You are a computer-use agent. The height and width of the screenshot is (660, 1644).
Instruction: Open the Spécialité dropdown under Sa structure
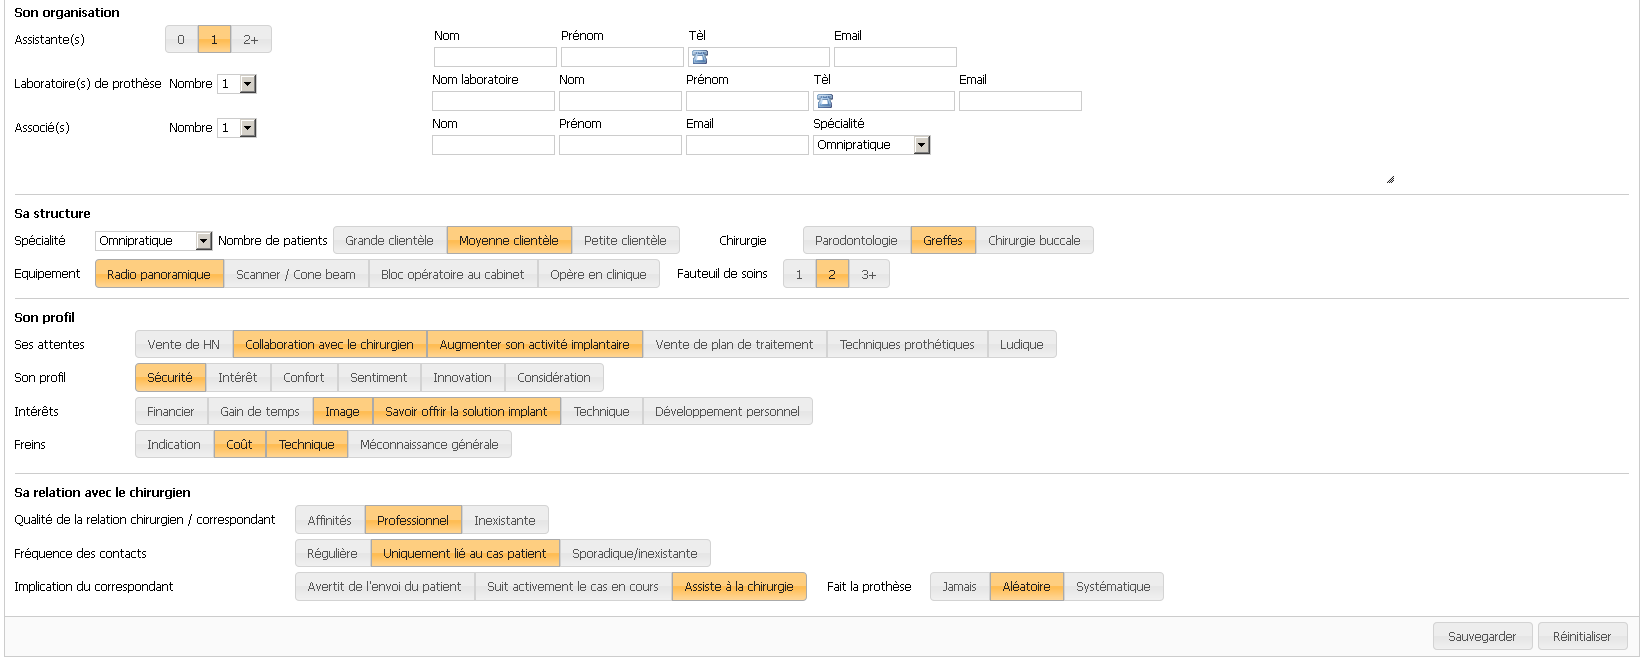(204, 241)
